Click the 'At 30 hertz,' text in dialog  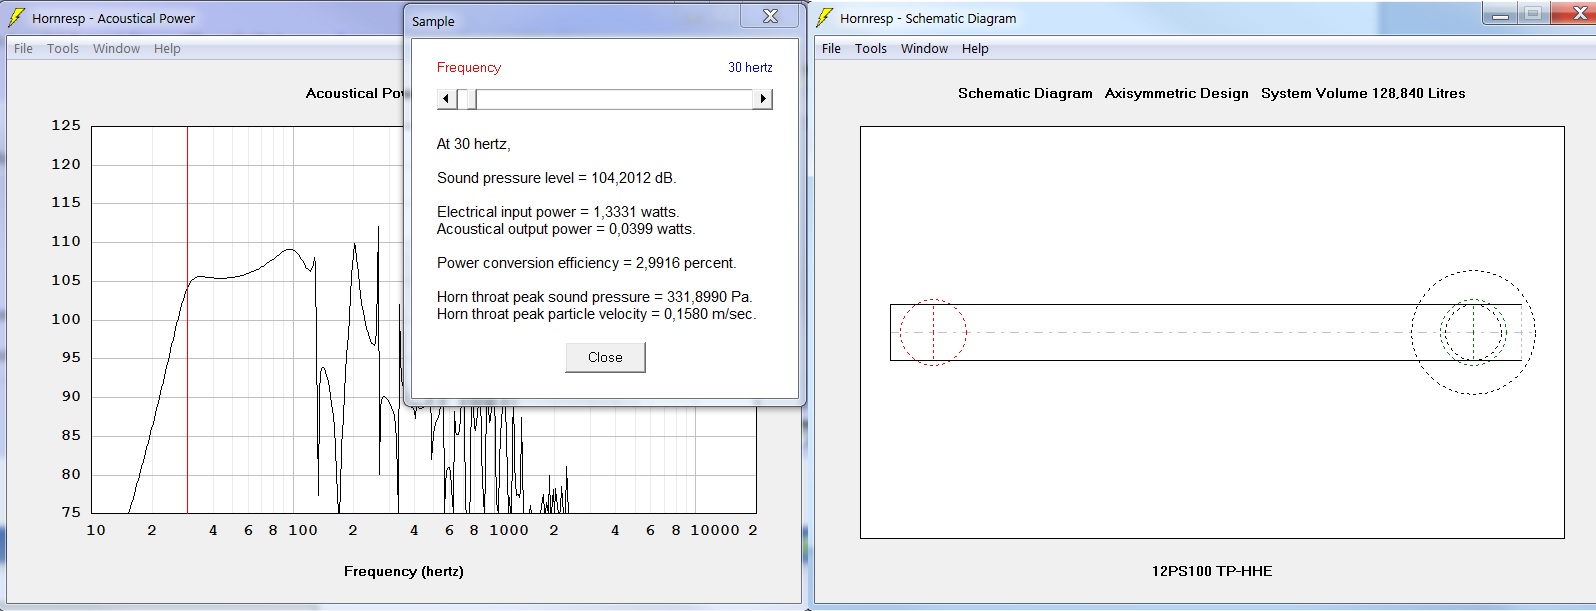coord(473,144)
